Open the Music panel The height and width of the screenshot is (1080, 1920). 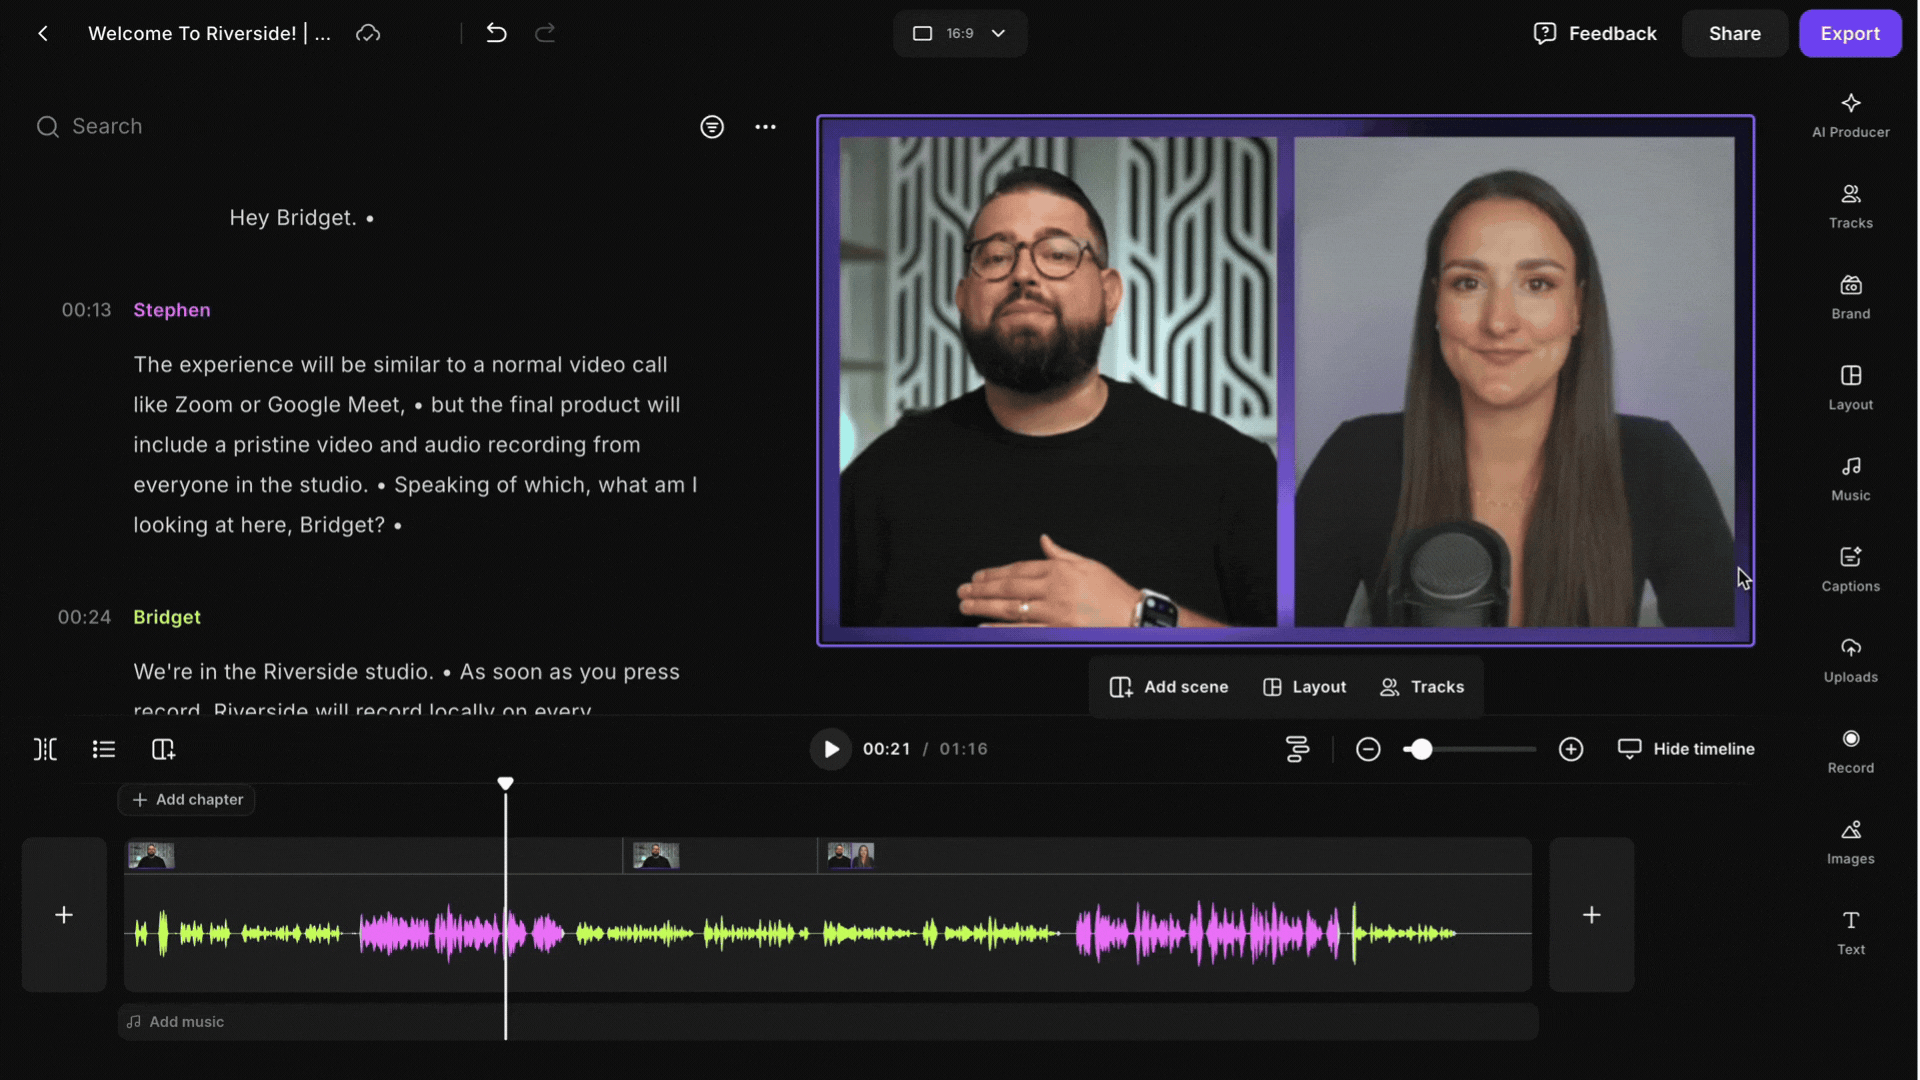pyautogui.click(x=1850, y=479)
